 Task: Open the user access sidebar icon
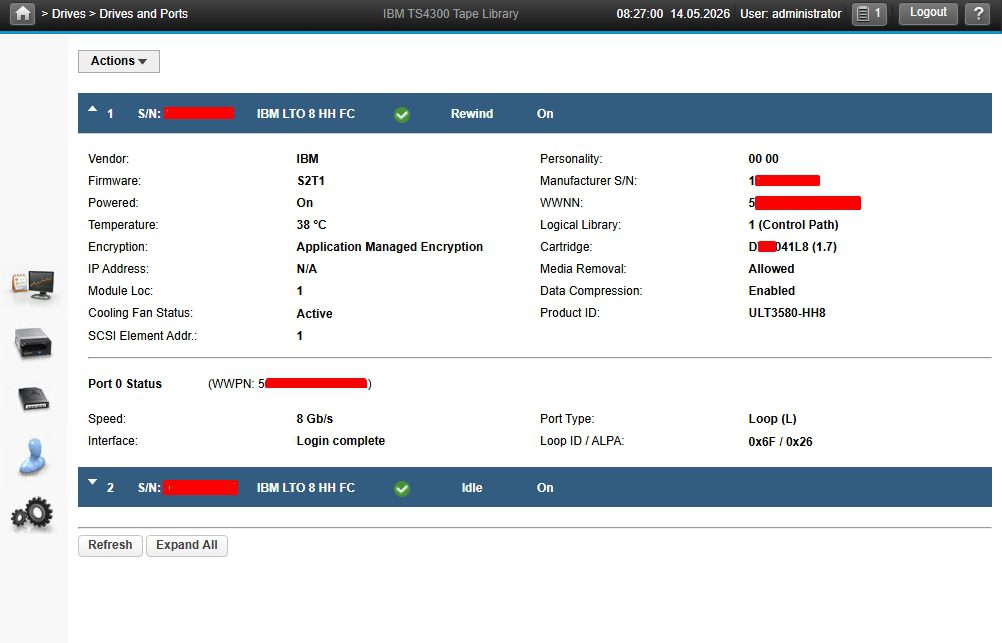tap(33, 456)
